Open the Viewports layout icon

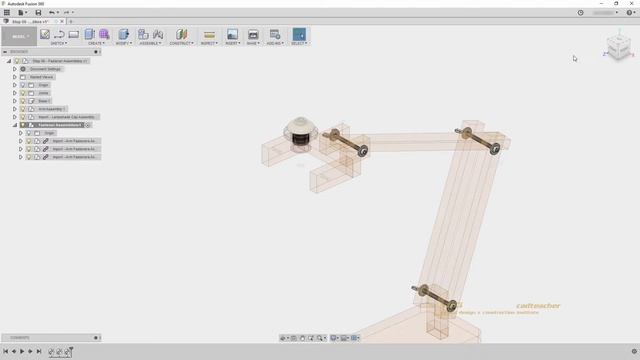355,338
